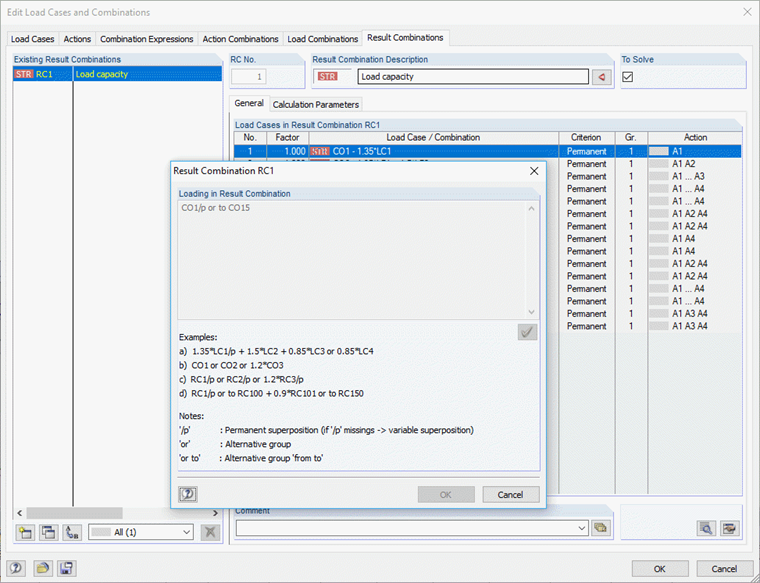Click the Action column header
This screenshot has width=760, height=583.
[x=695, y=138]
